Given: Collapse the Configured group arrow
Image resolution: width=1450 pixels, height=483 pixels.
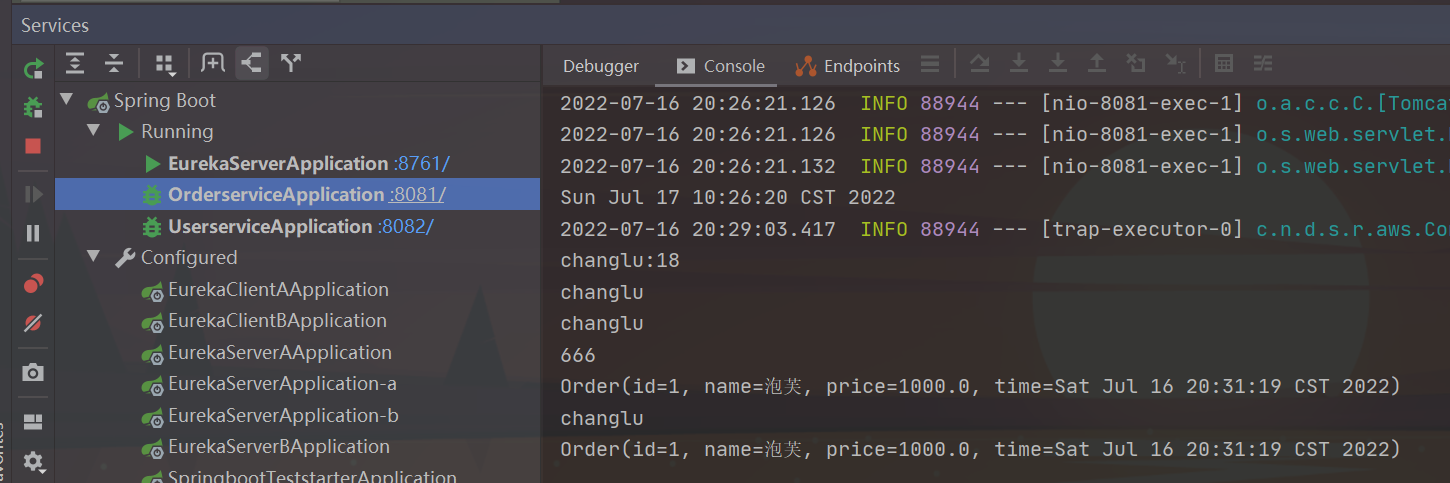Looking at the screenshot, I should 94,257.
